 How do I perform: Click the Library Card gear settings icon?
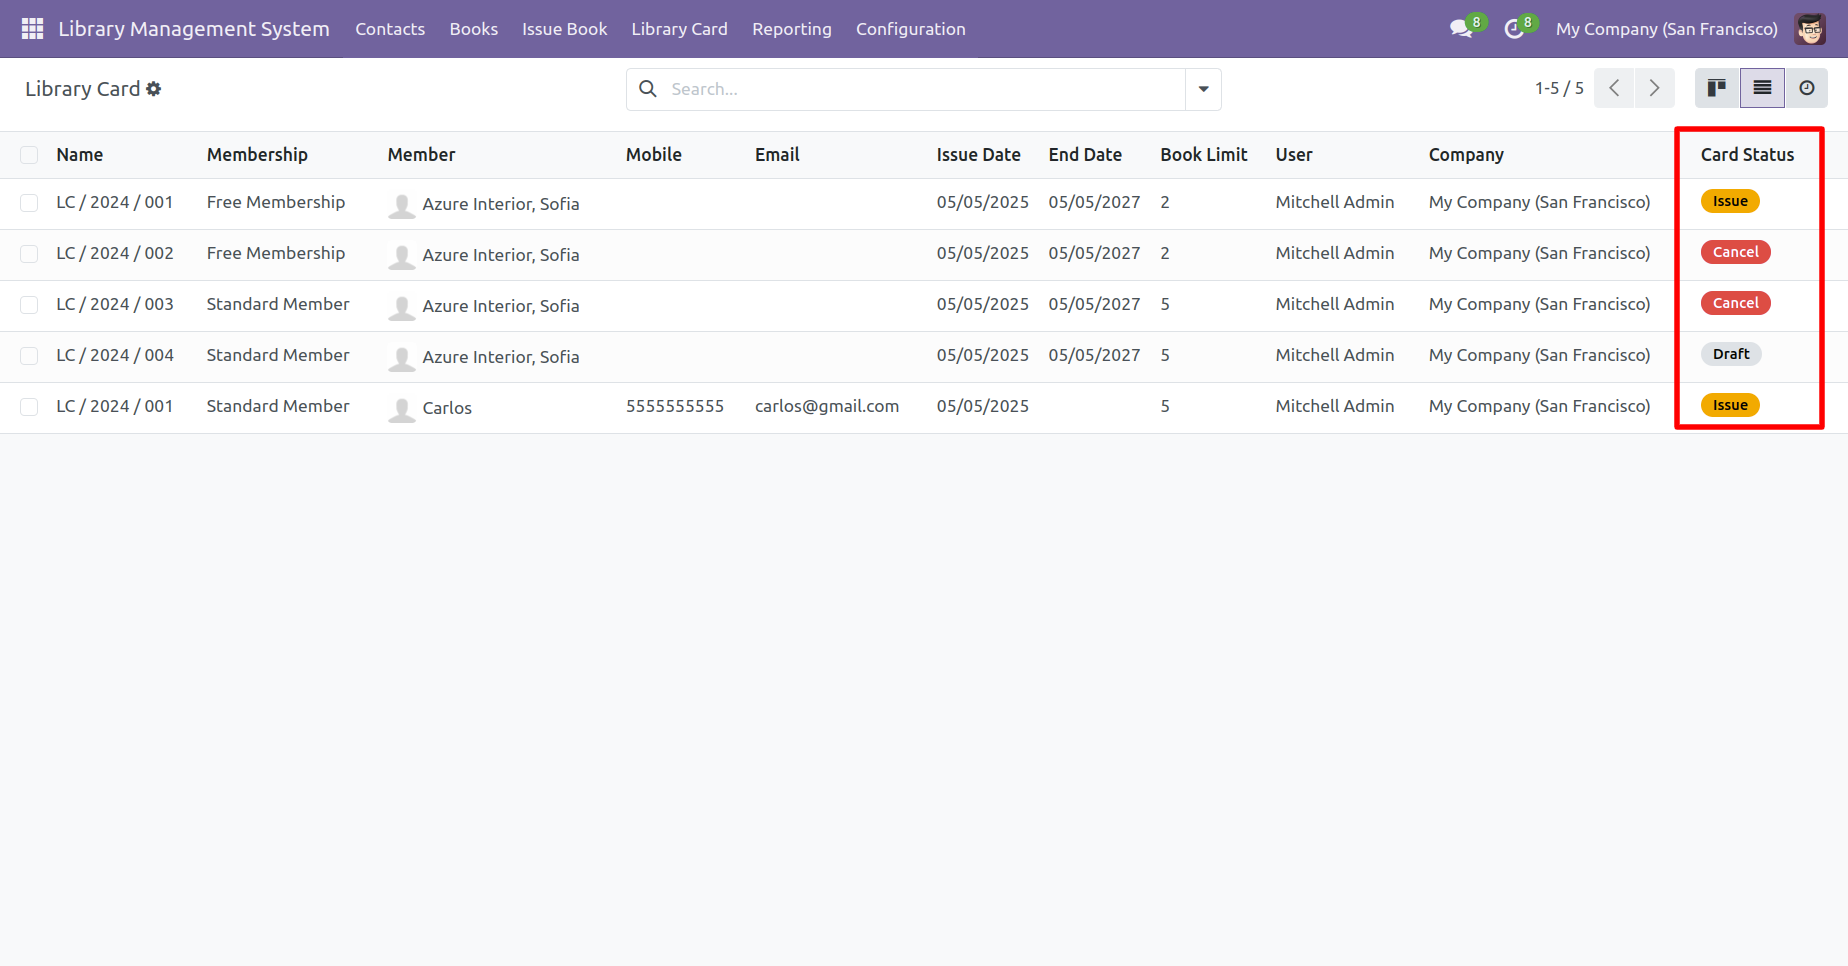pos(154,89)
